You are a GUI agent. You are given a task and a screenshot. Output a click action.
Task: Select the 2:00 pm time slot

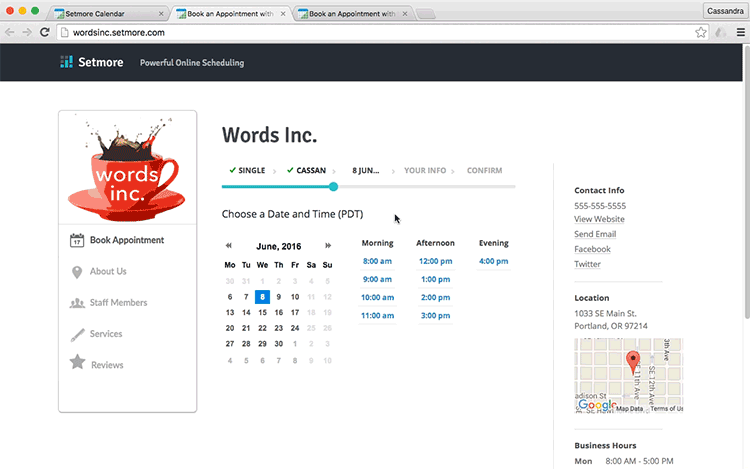coord(435,297)
